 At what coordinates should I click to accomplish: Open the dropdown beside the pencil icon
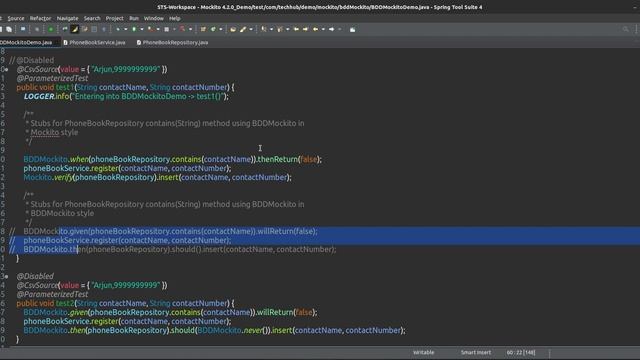(251, 29)
